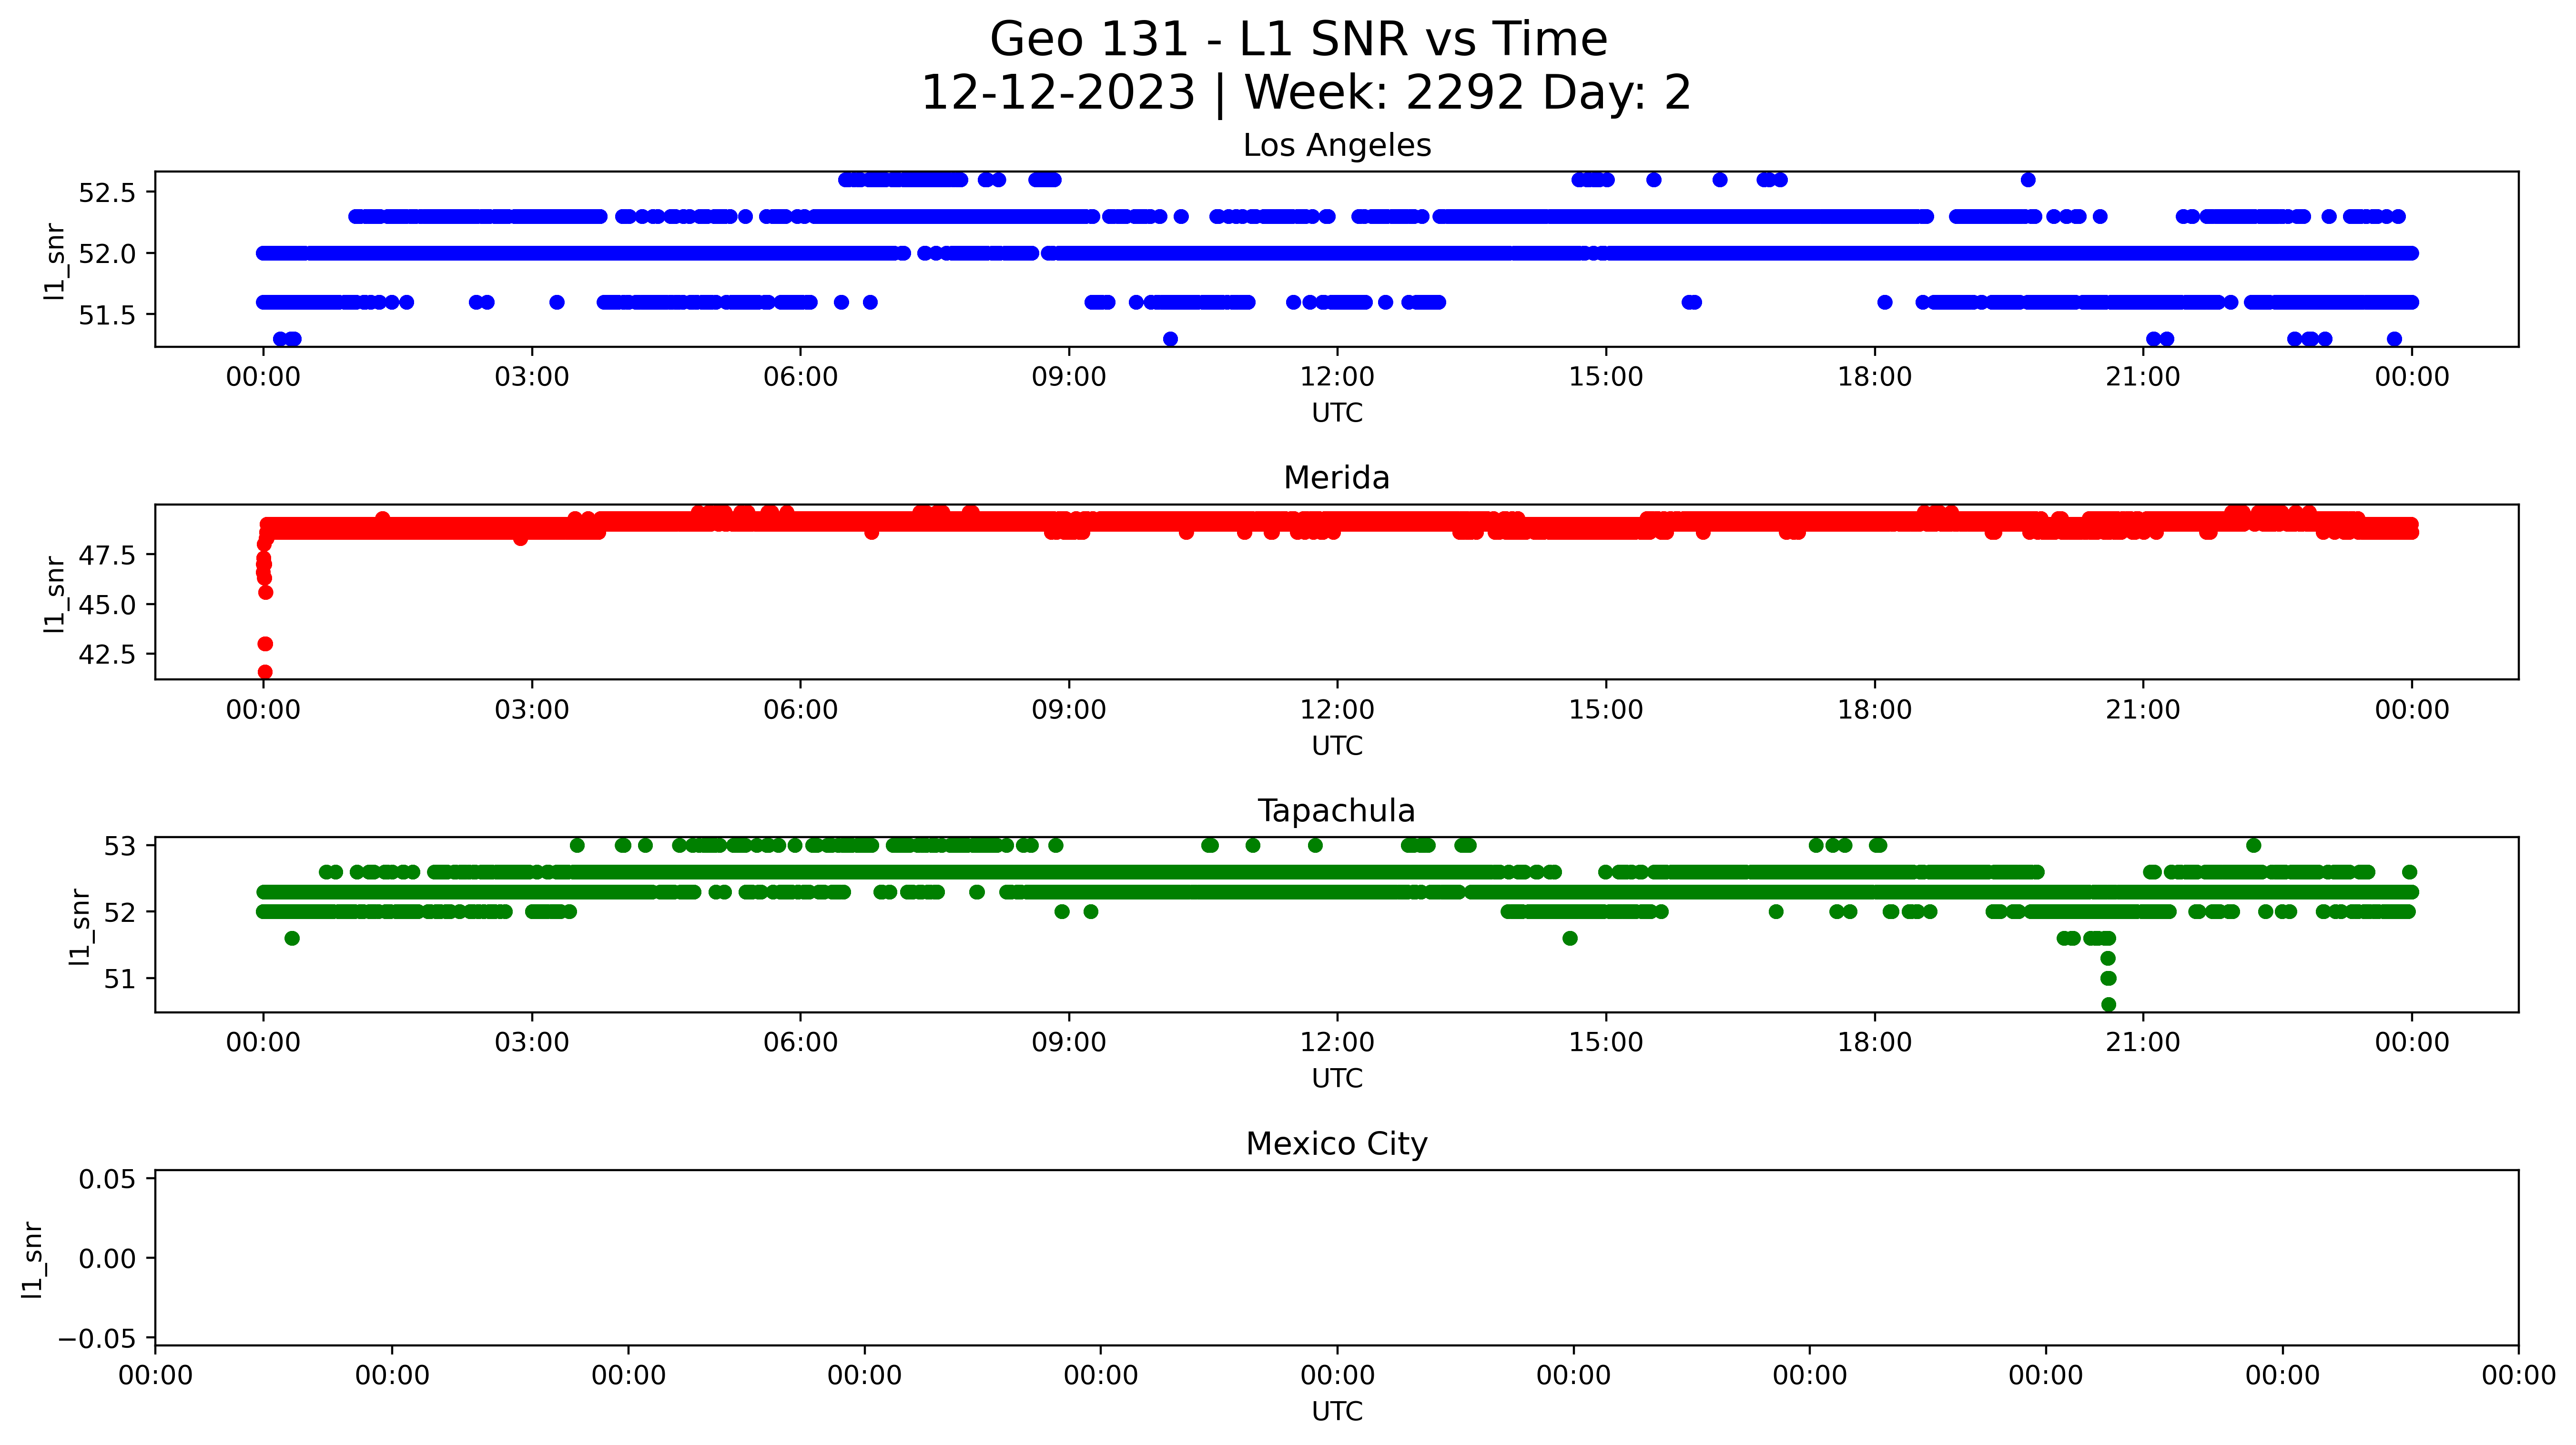The width and height of the screenshot is (2576, 1445).
Task: Click the 'Geo 131 - L1 SNR vs Time' title
Action: 1298,40
